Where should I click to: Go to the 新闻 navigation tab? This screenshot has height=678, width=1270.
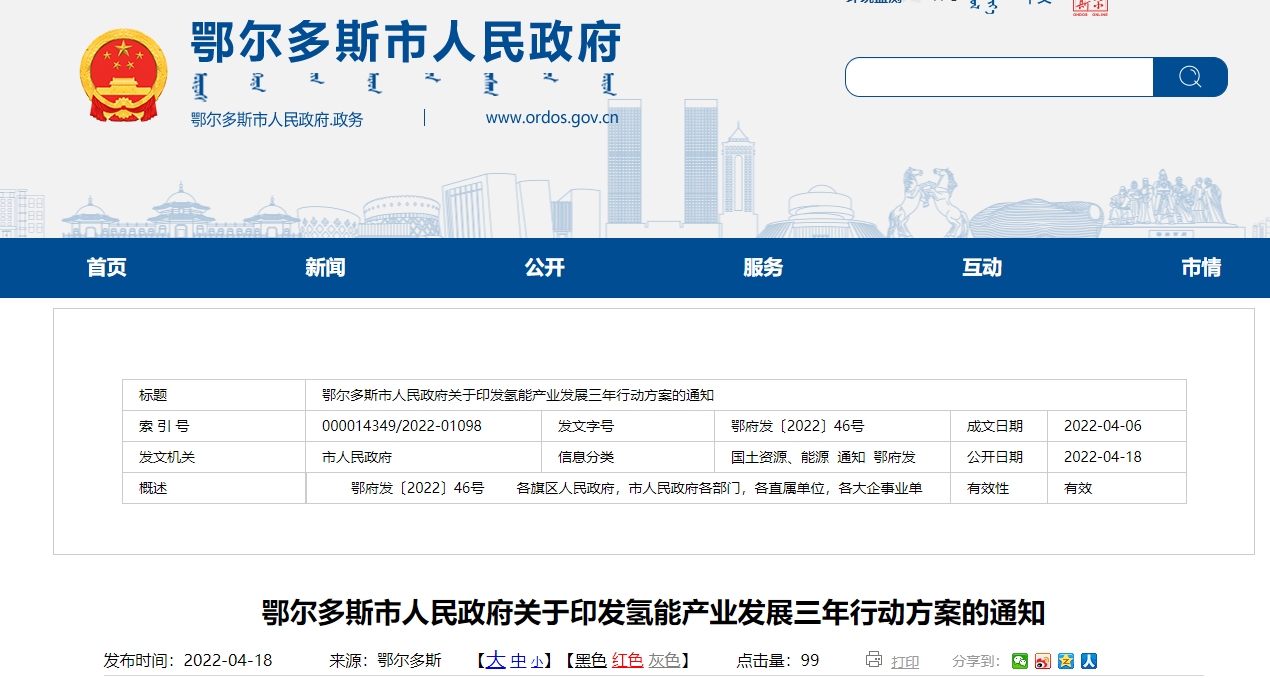pos(325,268)
